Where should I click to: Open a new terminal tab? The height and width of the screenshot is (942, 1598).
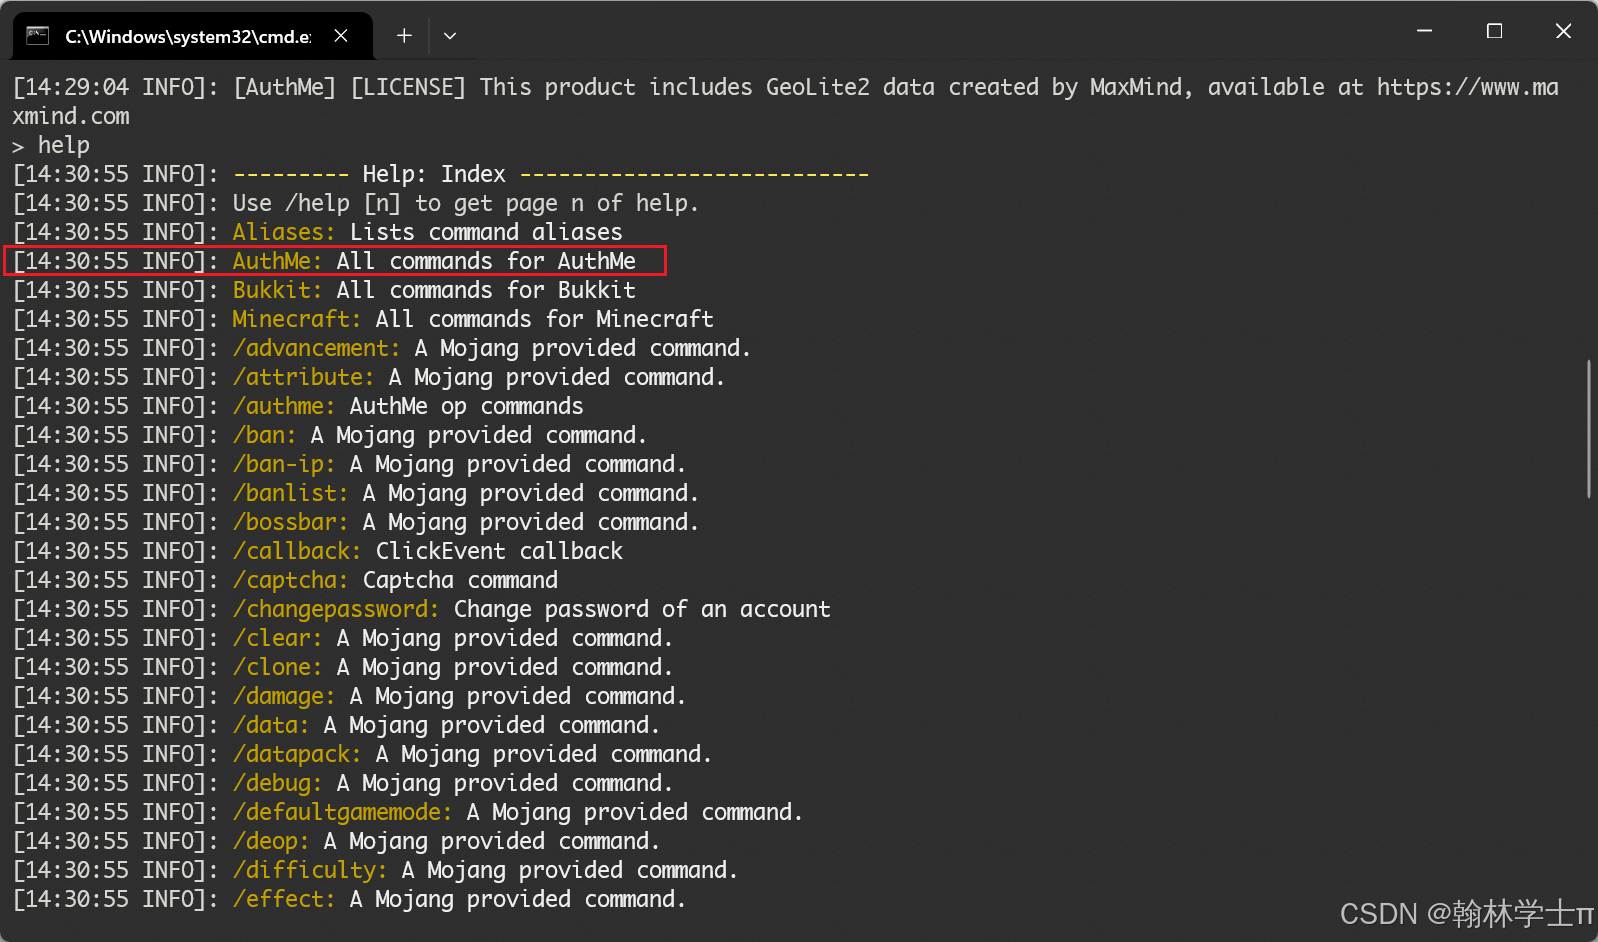pyautogui.click(x=404, y=36)
